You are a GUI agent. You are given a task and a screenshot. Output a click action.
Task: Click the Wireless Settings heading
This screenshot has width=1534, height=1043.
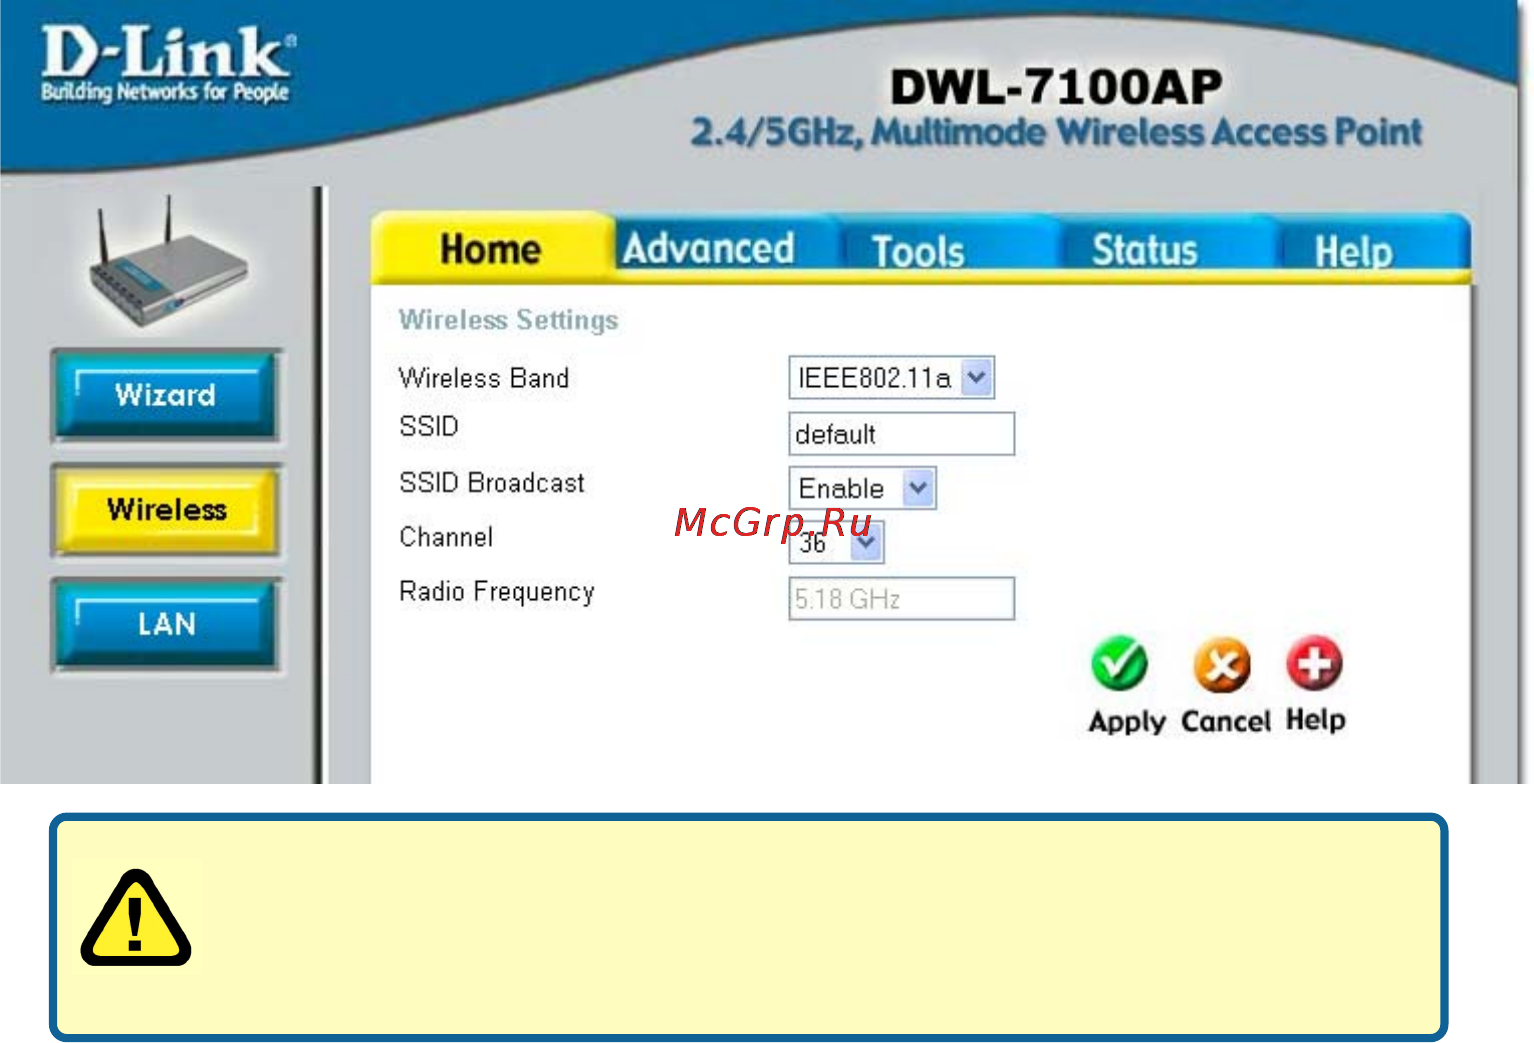tap(508, 320)
